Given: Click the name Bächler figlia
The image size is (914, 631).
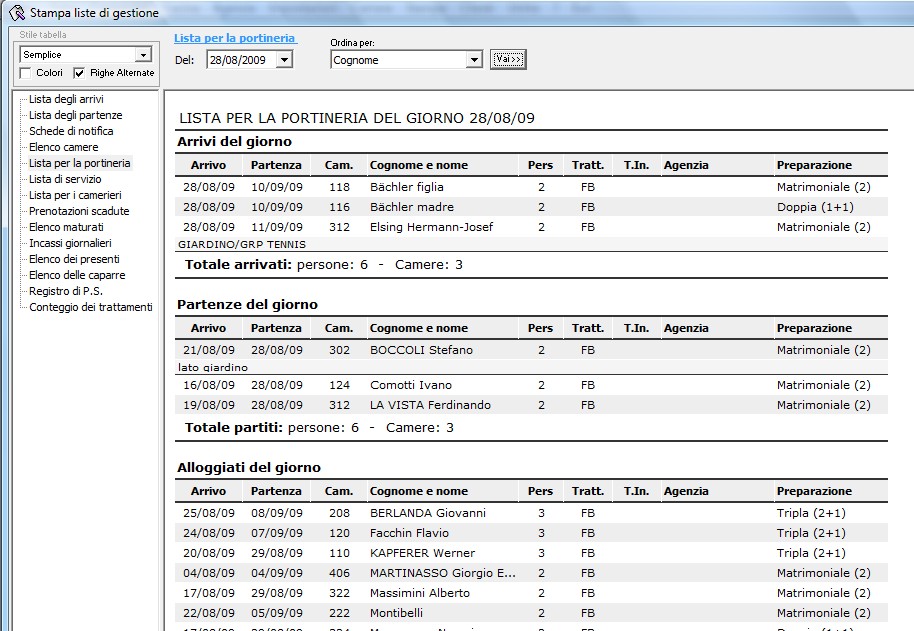Looking at the screenshot, I should [407, 187].
